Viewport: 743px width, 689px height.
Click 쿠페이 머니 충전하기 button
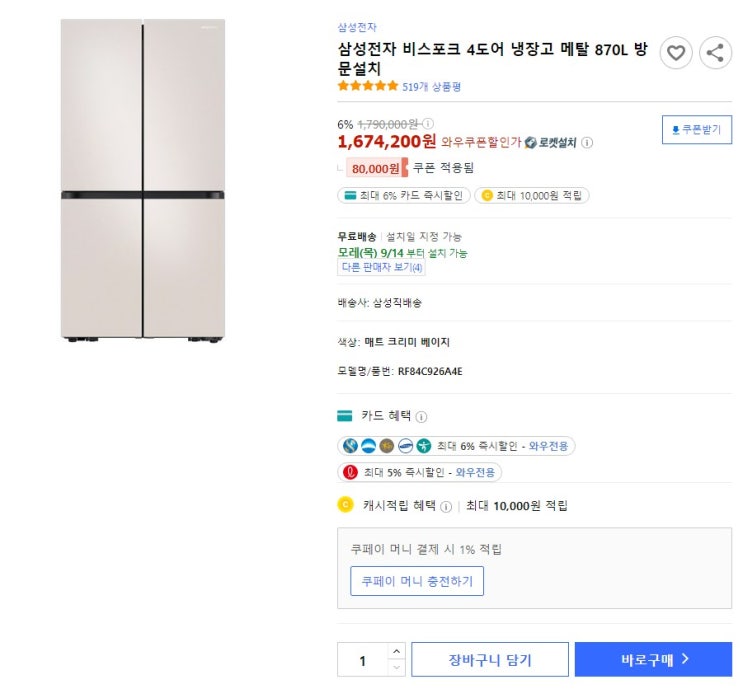(x=417, y=581)
